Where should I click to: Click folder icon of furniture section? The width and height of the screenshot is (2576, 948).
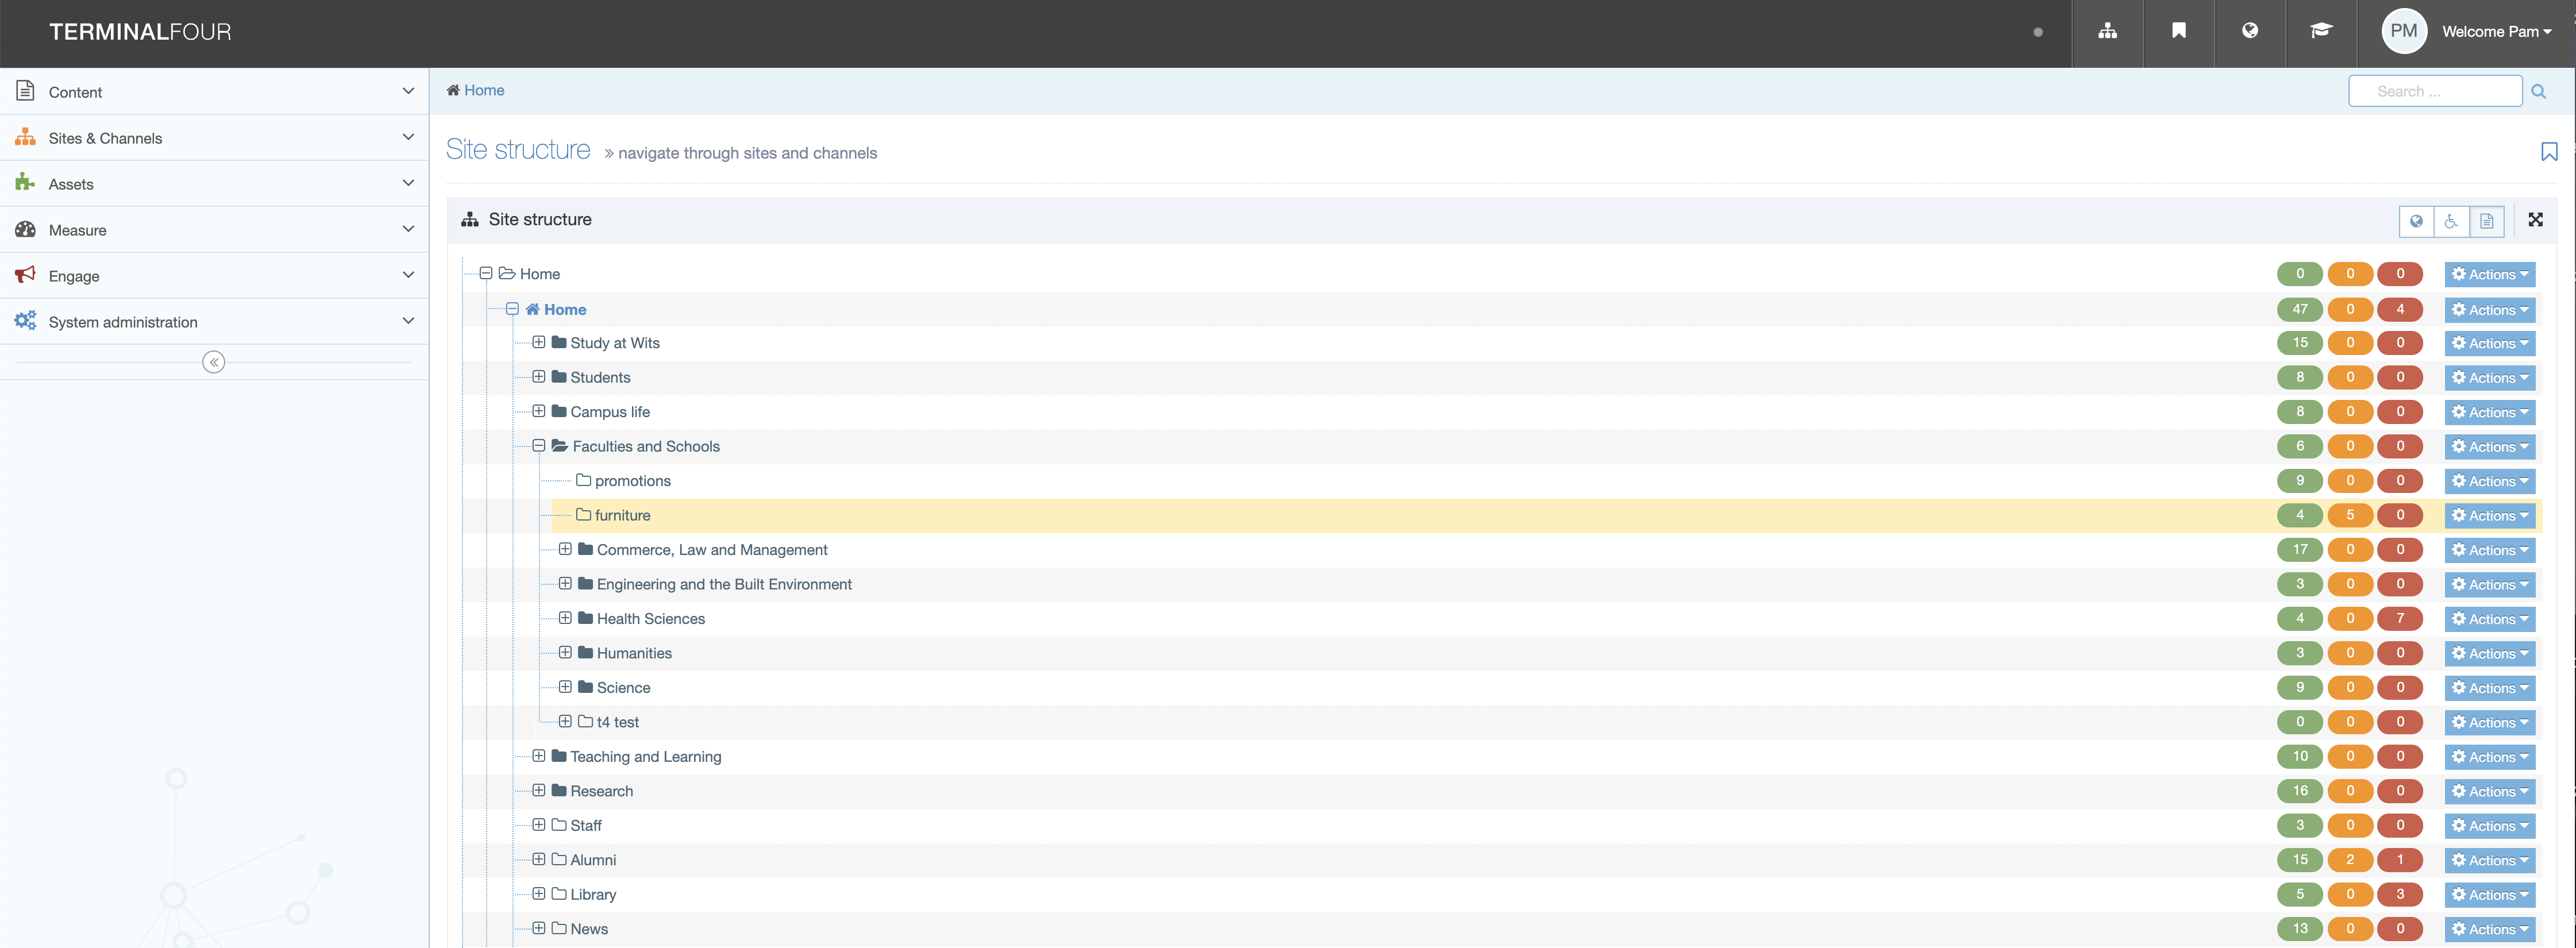click(583, 514)
